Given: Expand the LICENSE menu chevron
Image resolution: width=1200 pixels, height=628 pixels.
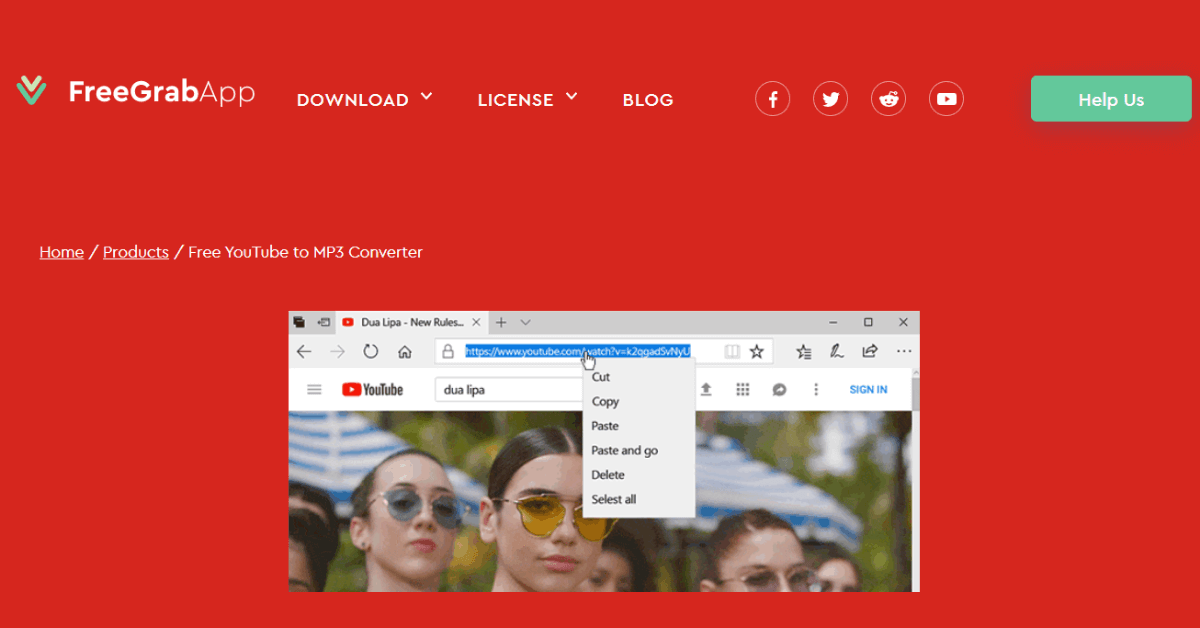Looking at the screenshot, I should (572, 96).
